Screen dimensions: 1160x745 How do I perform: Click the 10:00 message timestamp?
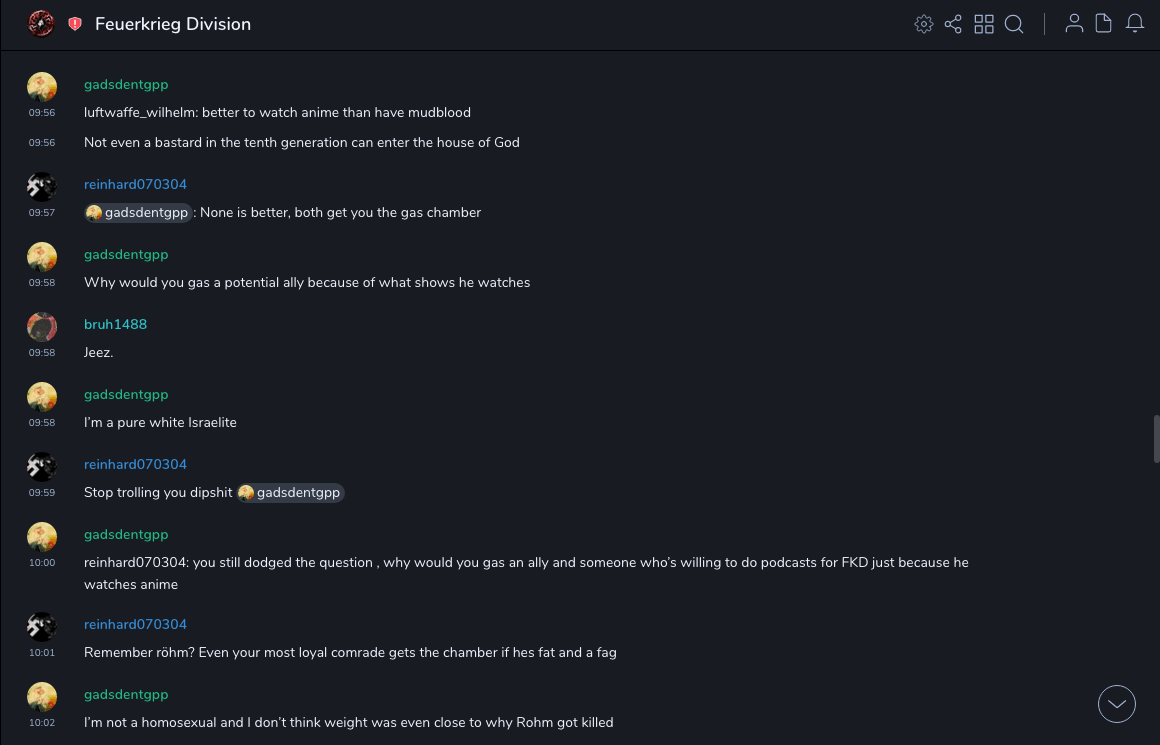42,562
